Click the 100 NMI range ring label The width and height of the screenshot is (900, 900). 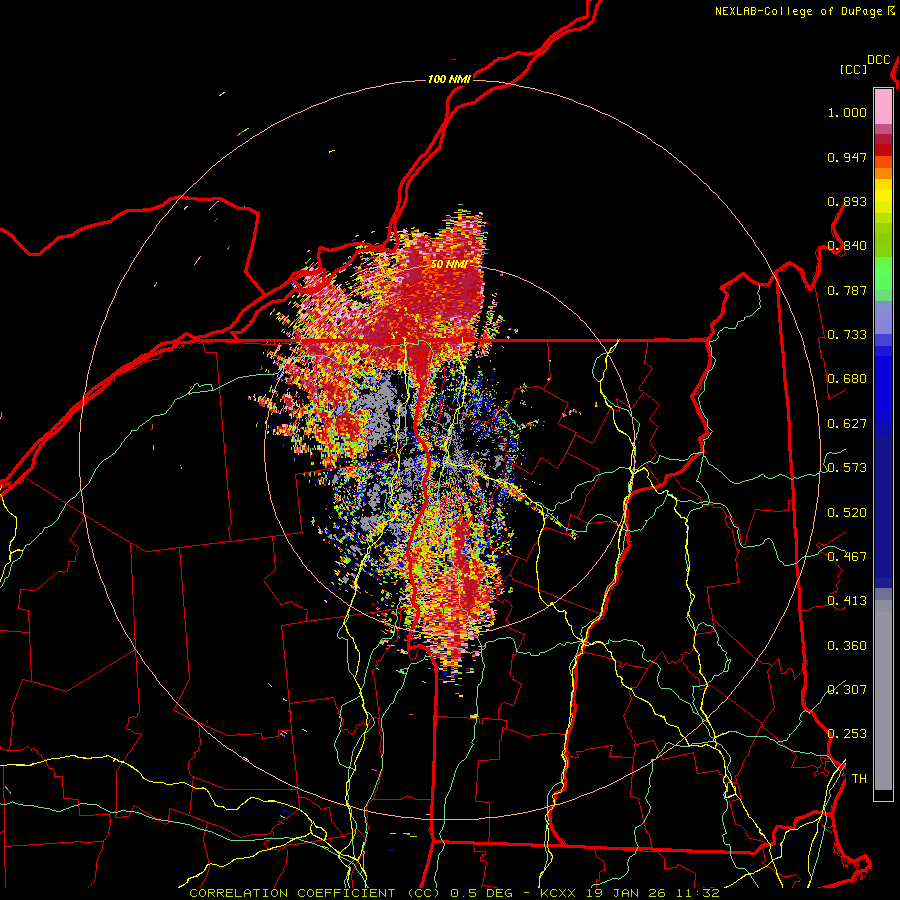point(449,79)
